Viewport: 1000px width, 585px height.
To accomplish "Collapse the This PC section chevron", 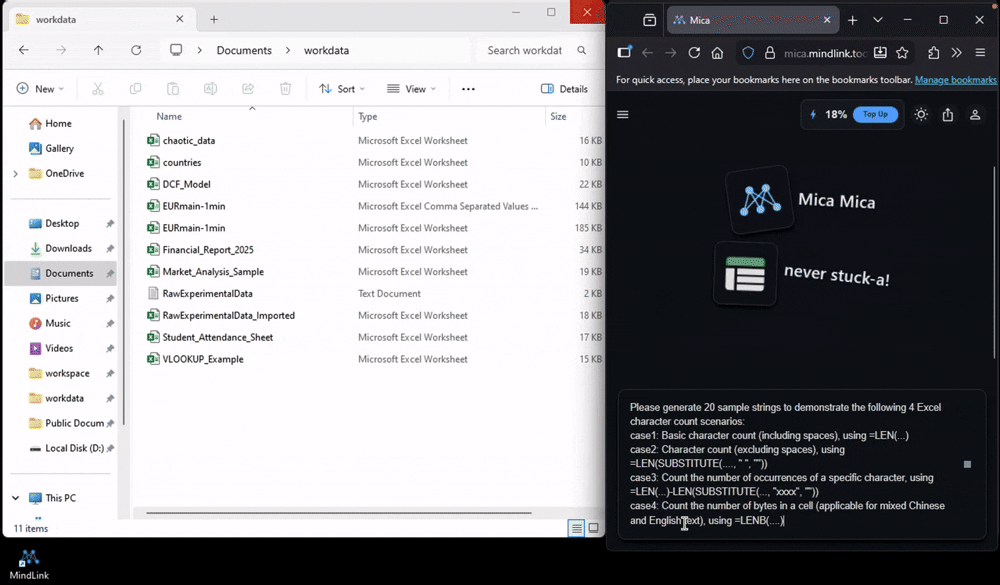I will [x=14, y=497].
